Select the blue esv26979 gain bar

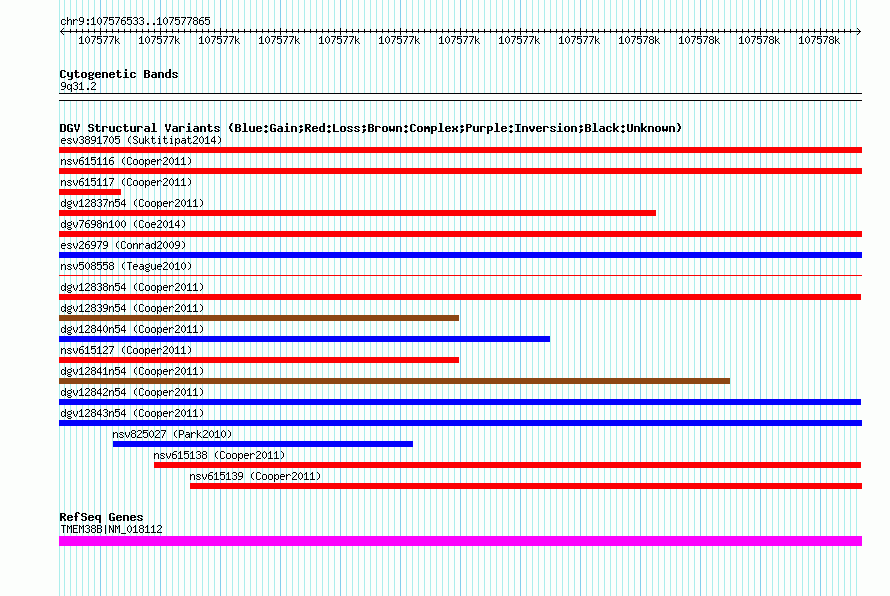coord(460,255)
